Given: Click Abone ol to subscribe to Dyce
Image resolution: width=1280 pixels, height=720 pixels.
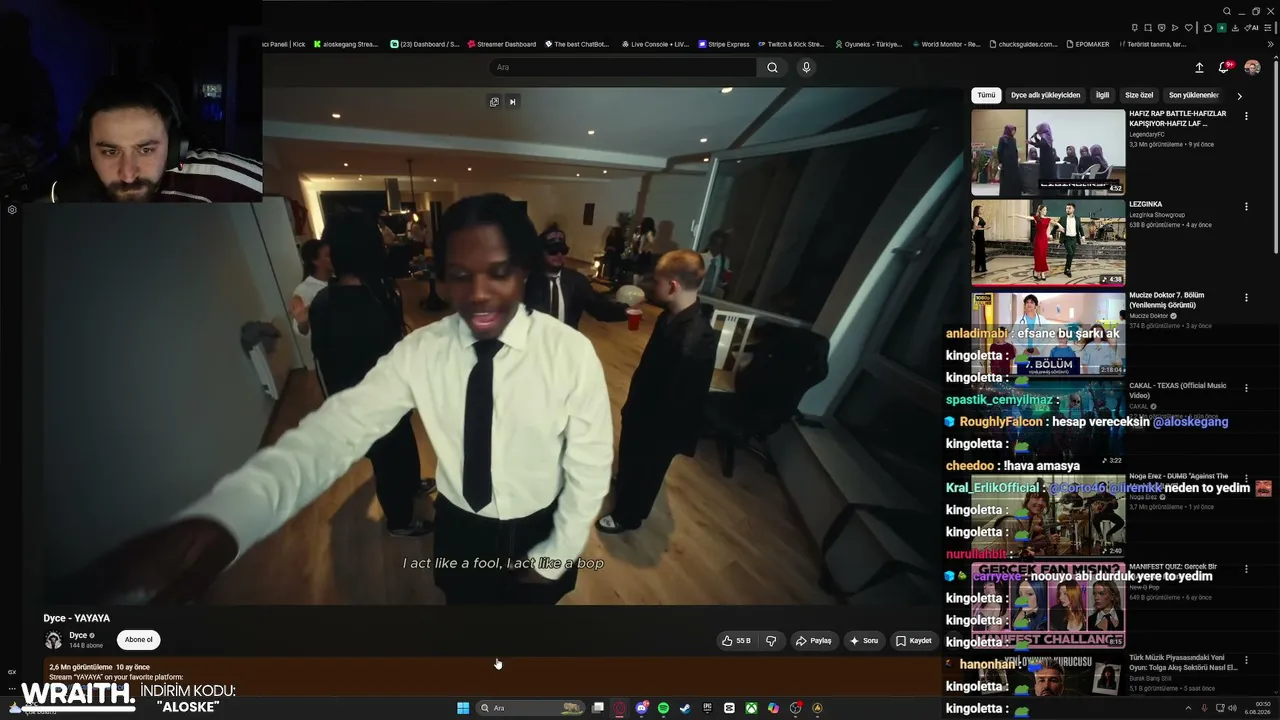Looking at the screenshot, I should [x=138, y=640].
